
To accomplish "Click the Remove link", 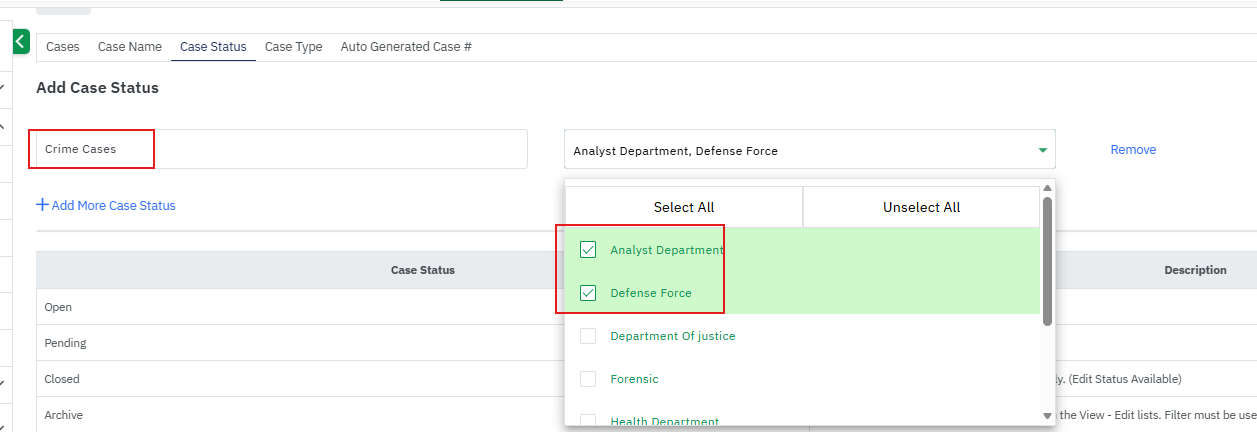I will (x=1133, y=150).
